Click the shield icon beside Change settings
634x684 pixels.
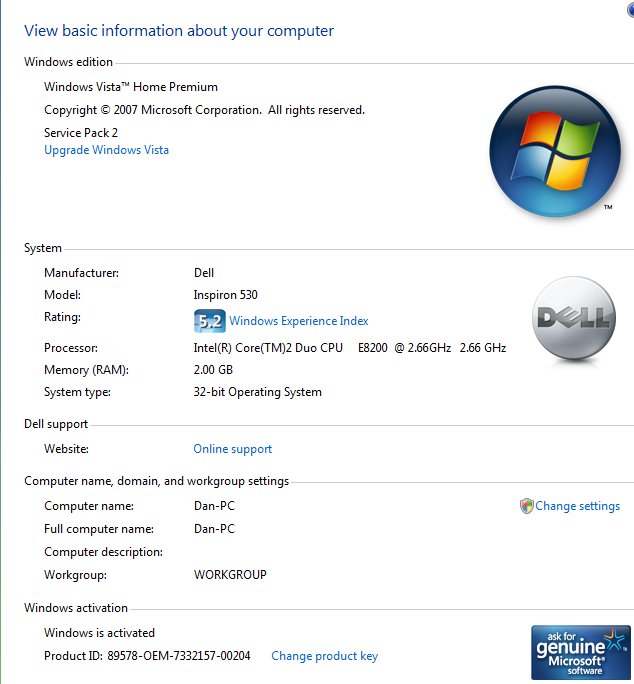[527, 506]
